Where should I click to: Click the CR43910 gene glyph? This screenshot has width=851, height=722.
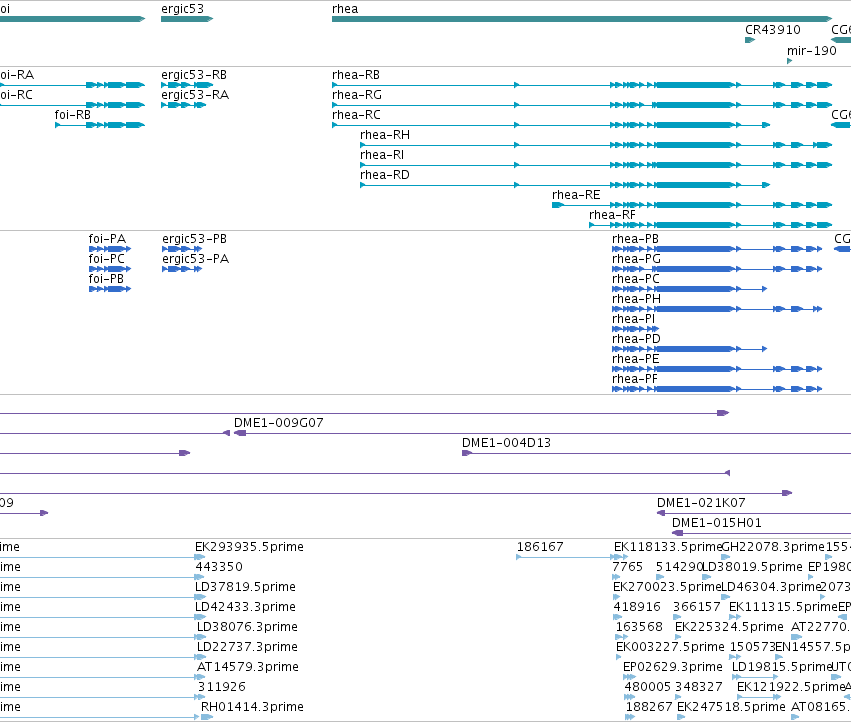[x=750, y=40]
